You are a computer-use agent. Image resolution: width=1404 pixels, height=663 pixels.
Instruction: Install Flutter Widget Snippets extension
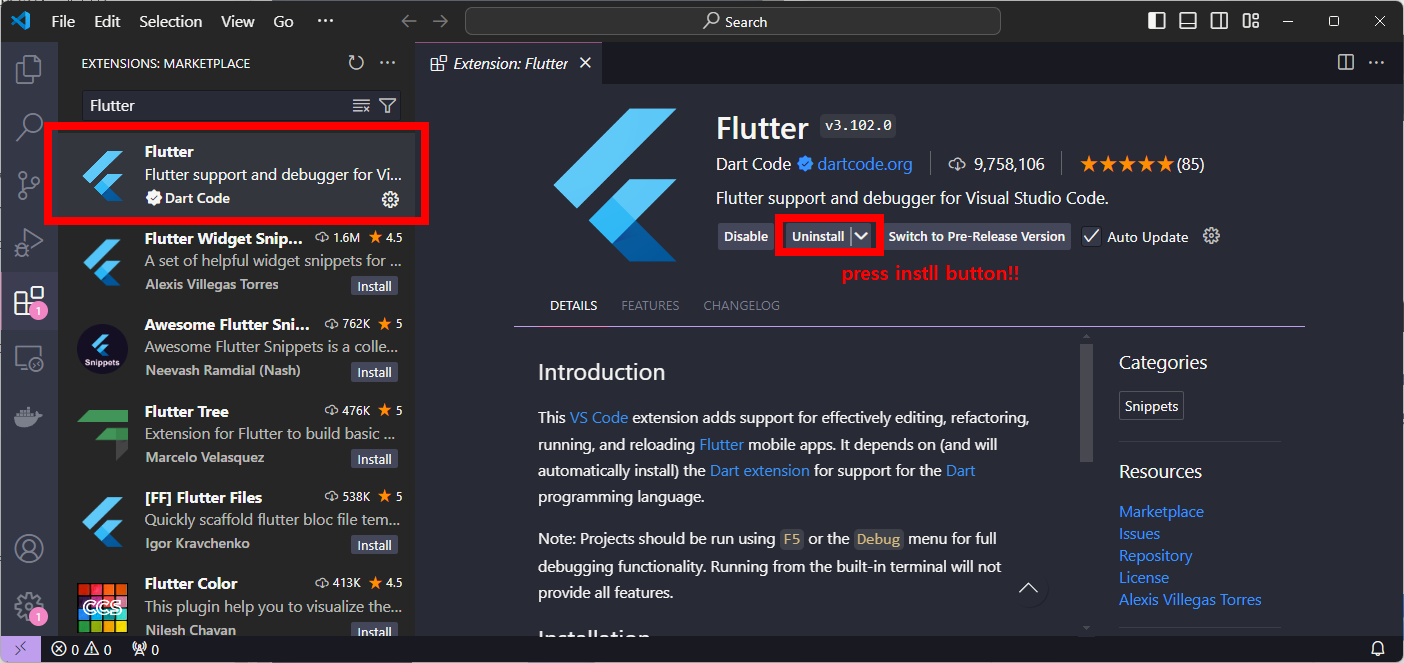click(x=374, y=286)
